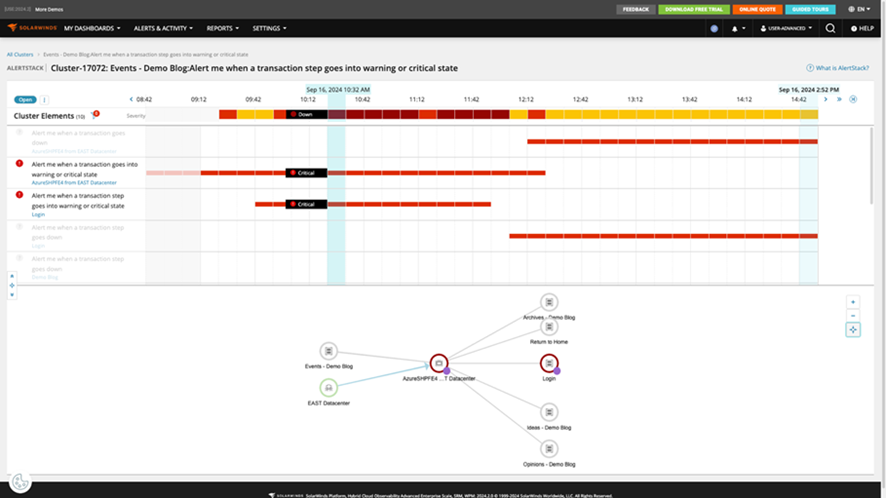Viewport: 886px width, 498px height.
Task: Open What is AlertStack? help link
Action: (x=837, y=68)
